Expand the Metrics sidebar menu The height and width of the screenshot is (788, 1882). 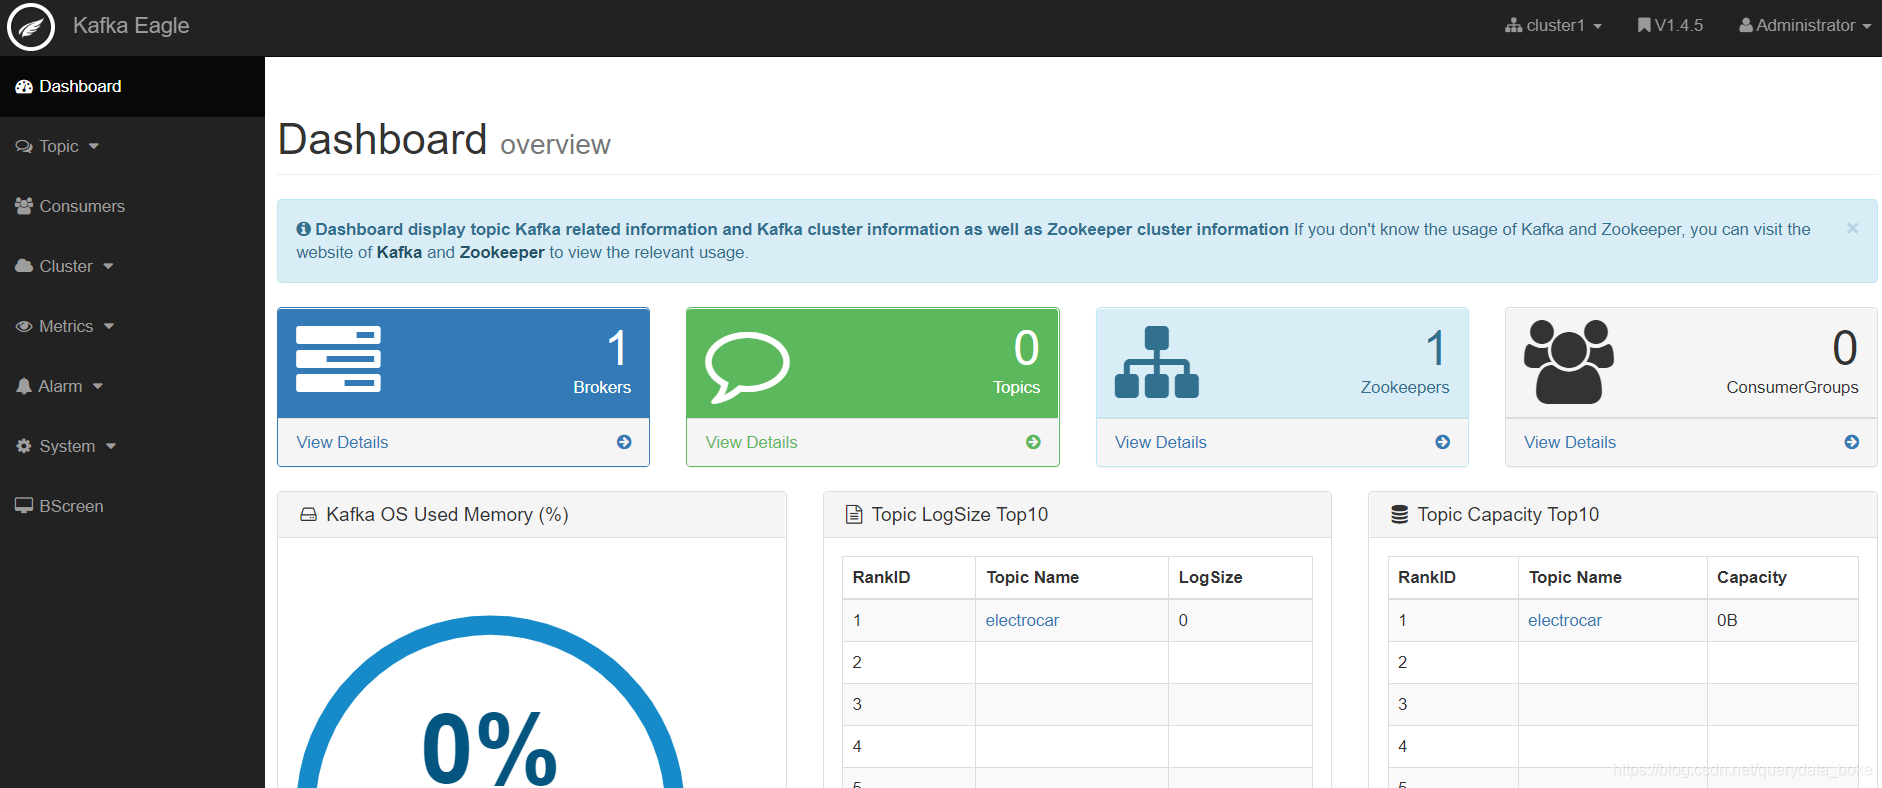point(132,326)
